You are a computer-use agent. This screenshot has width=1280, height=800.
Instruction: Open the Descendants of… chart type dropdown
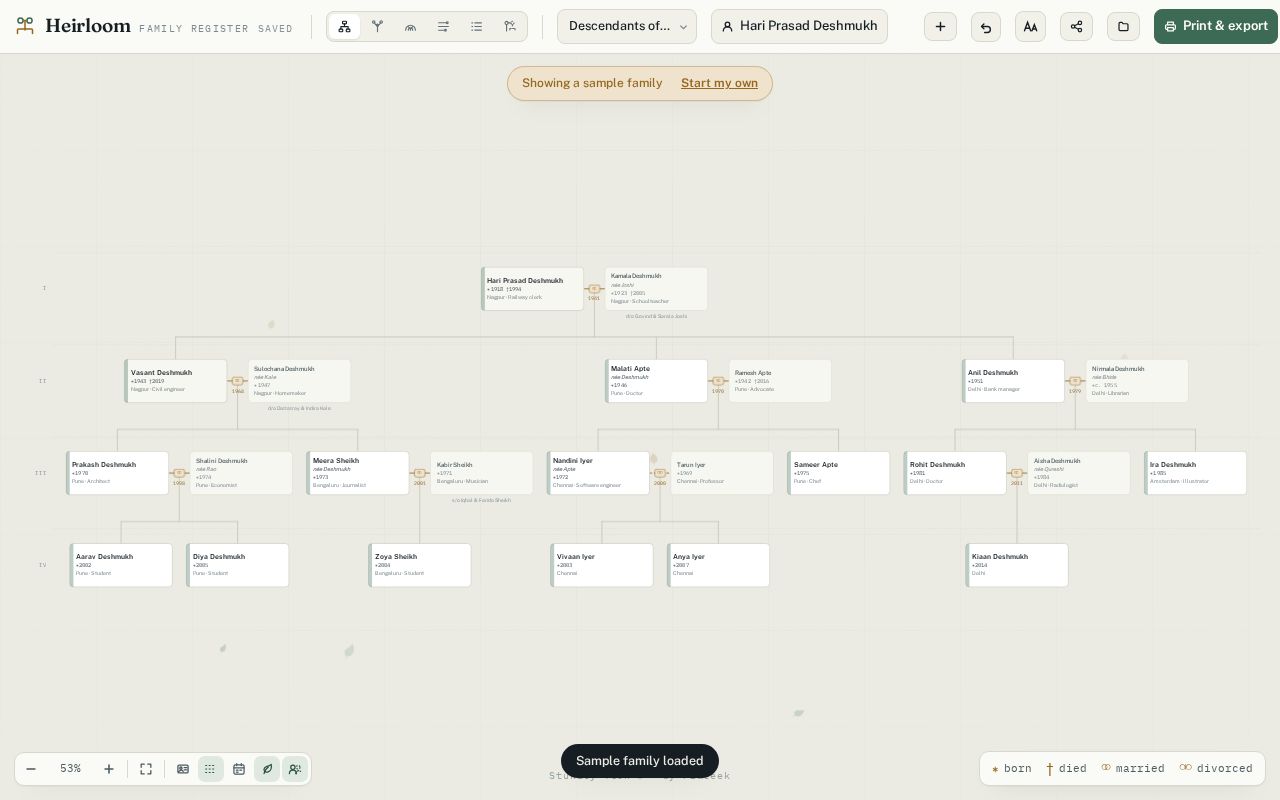[x=628, y=27]
